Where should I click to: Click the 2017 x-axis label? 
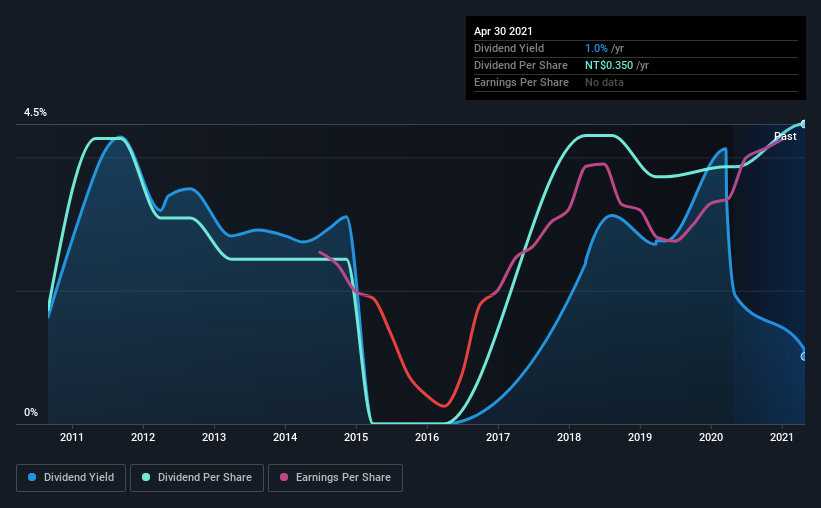pos(498,437)
